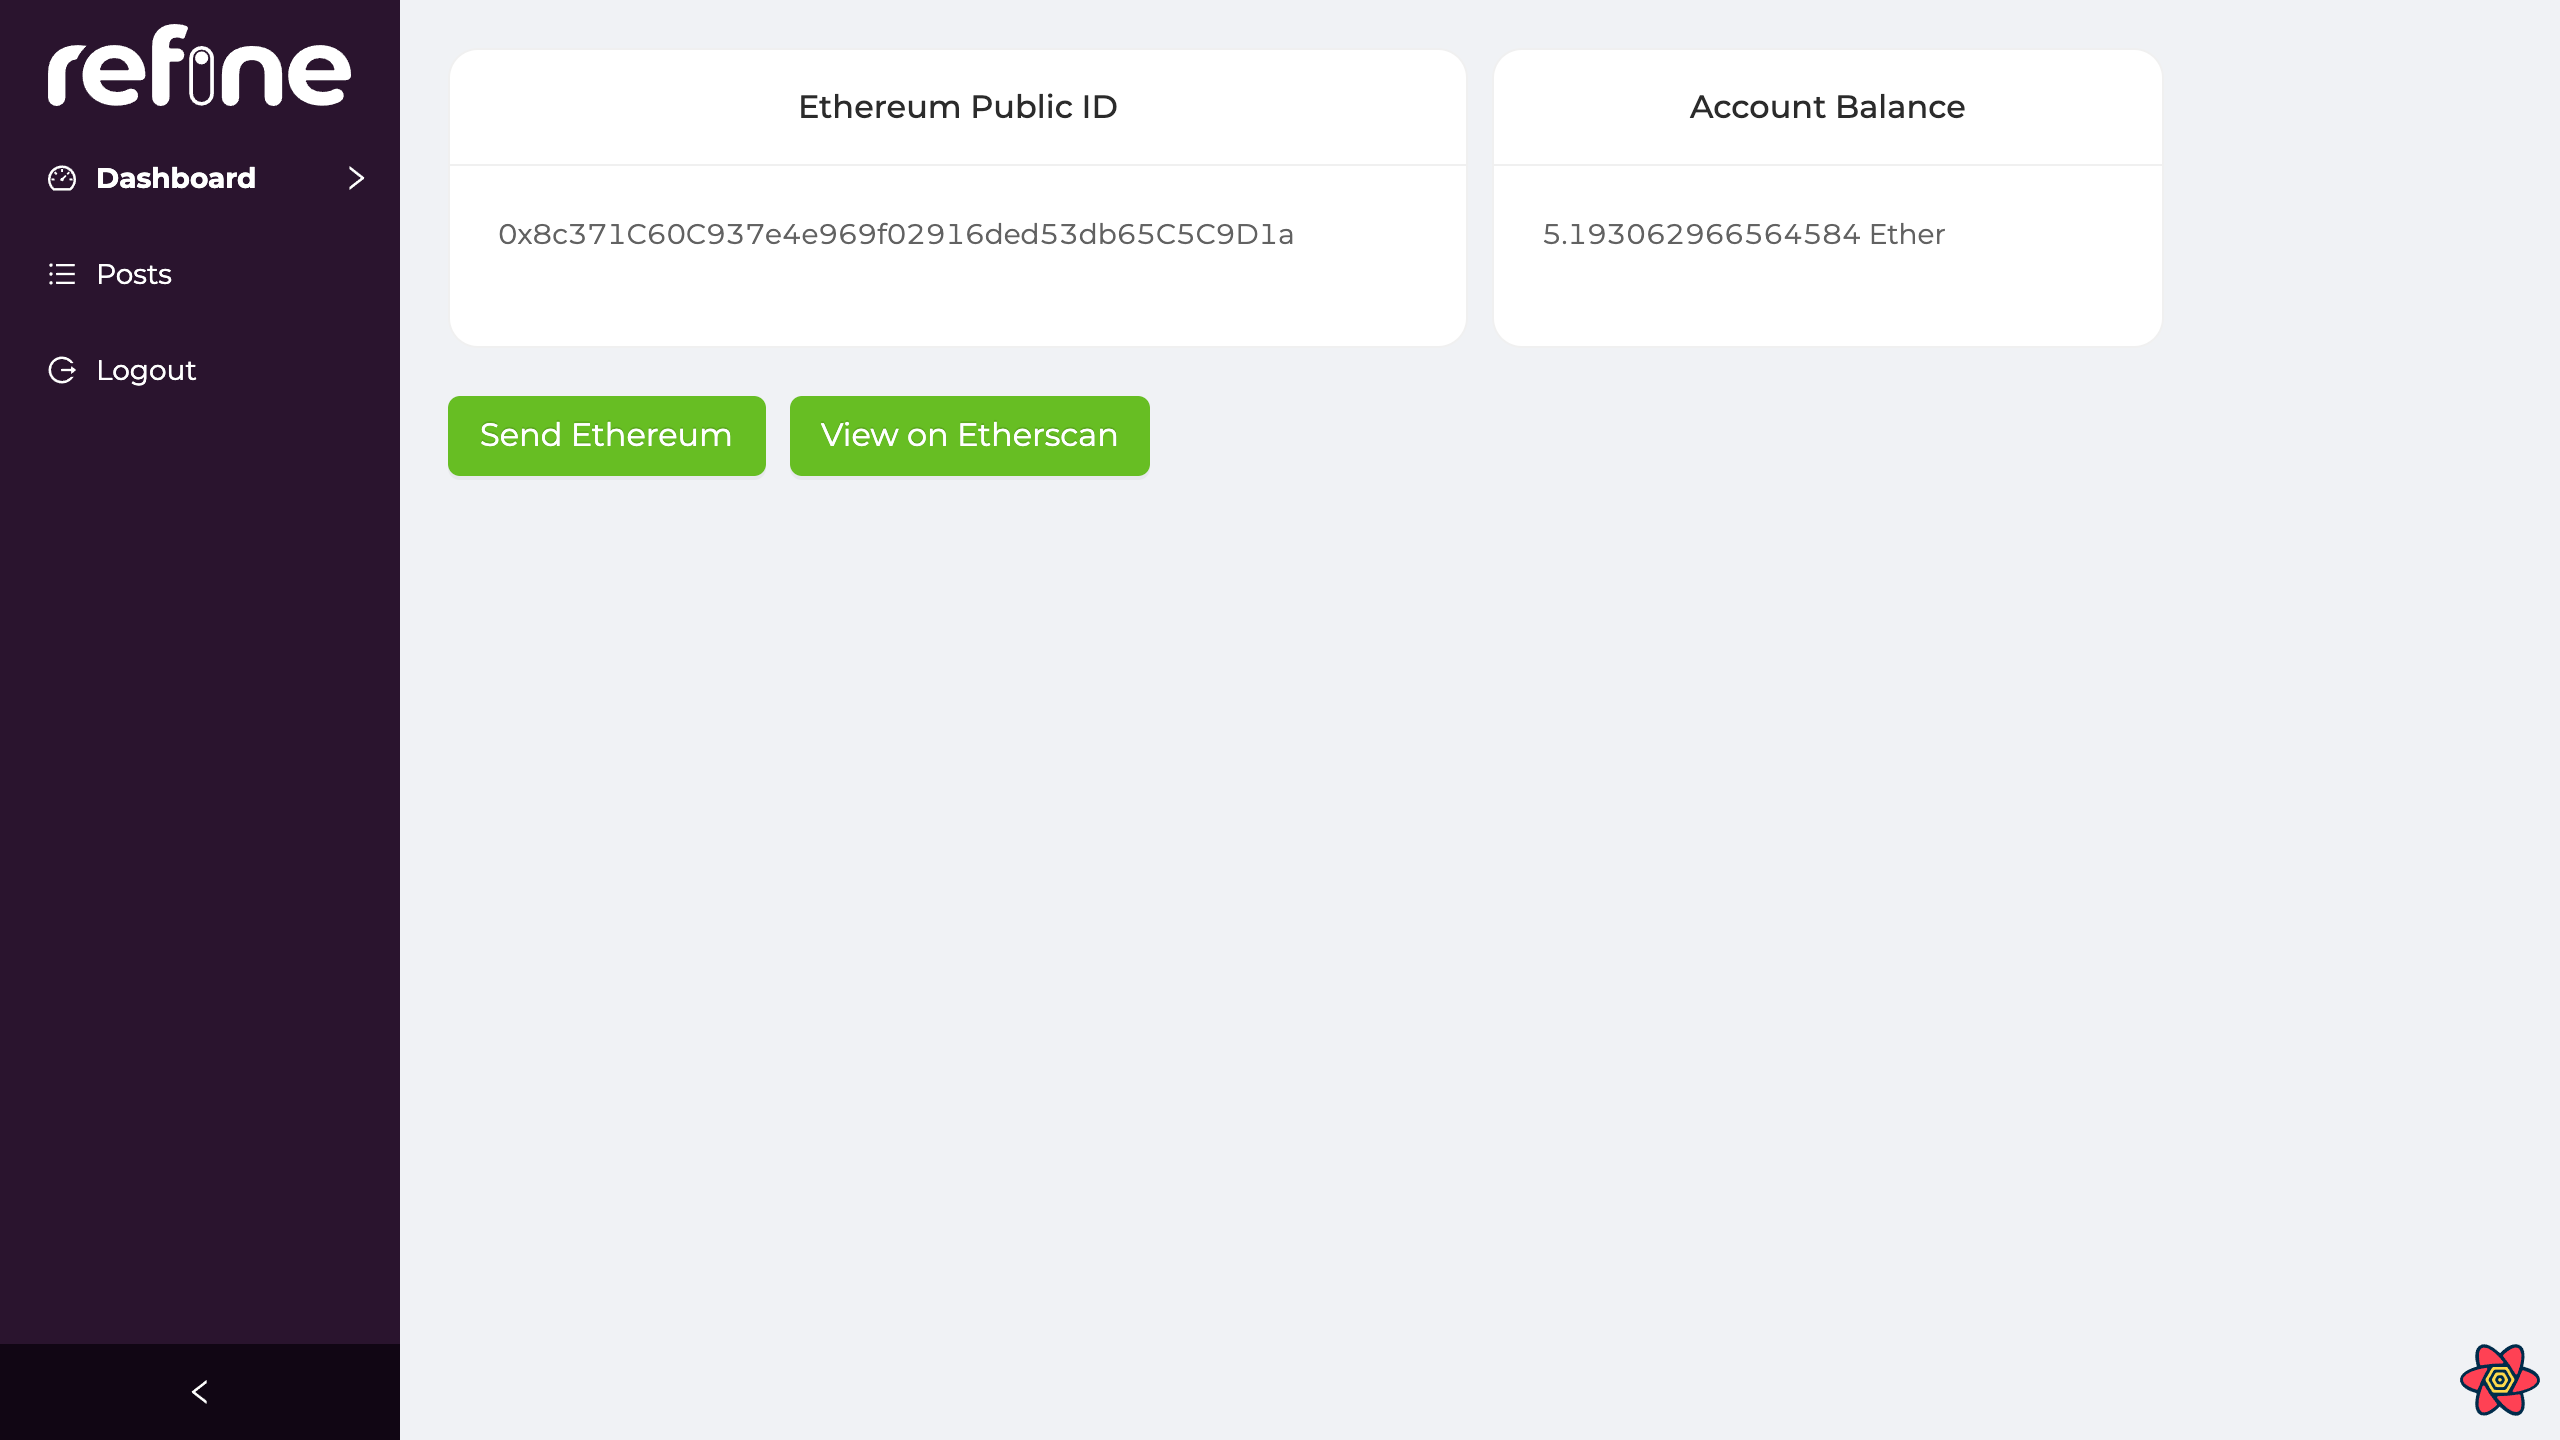Click the Dashboard gauge icon
This screenshot has width=2560, height=1440.
pos(62,178)
